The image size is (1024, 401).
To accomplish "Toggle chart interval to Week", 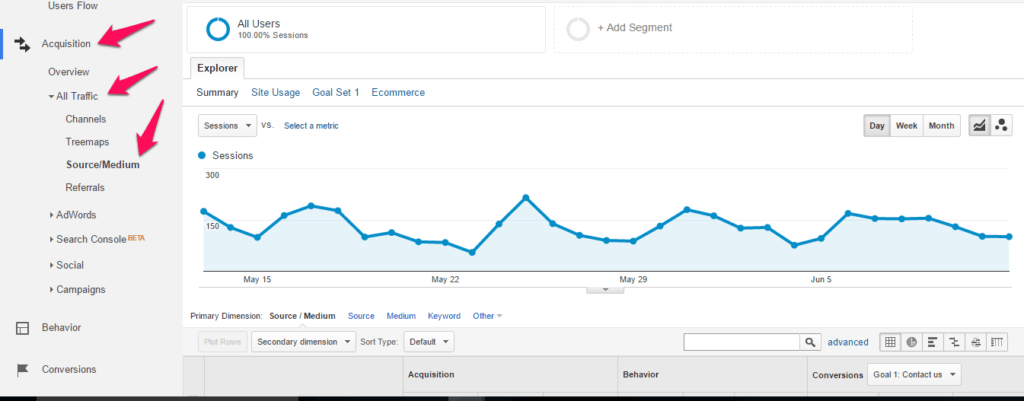I will pyautogui.click(x=906, y=126).
